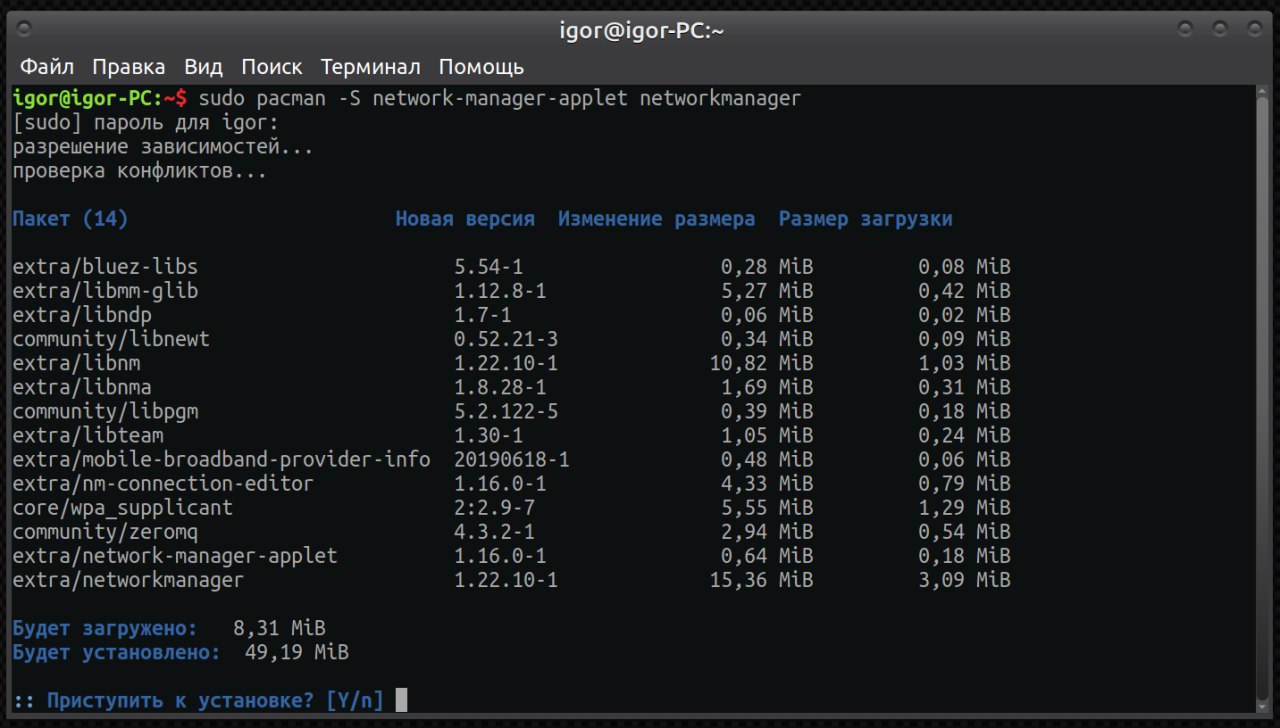The width and height of the screenshot is (1280, 728).
Task: Click the extra/libnm package name
Action: [76, 363]
